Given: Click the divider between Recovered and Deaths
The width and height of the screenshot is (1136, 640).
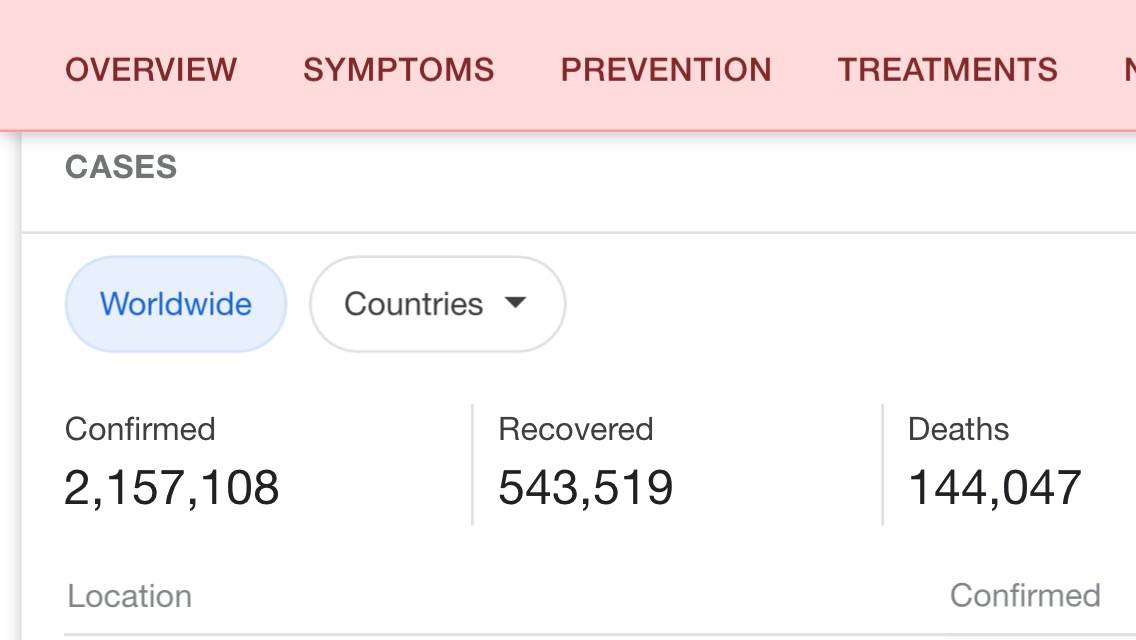Looking at the screenshot, I should (882, 464).
